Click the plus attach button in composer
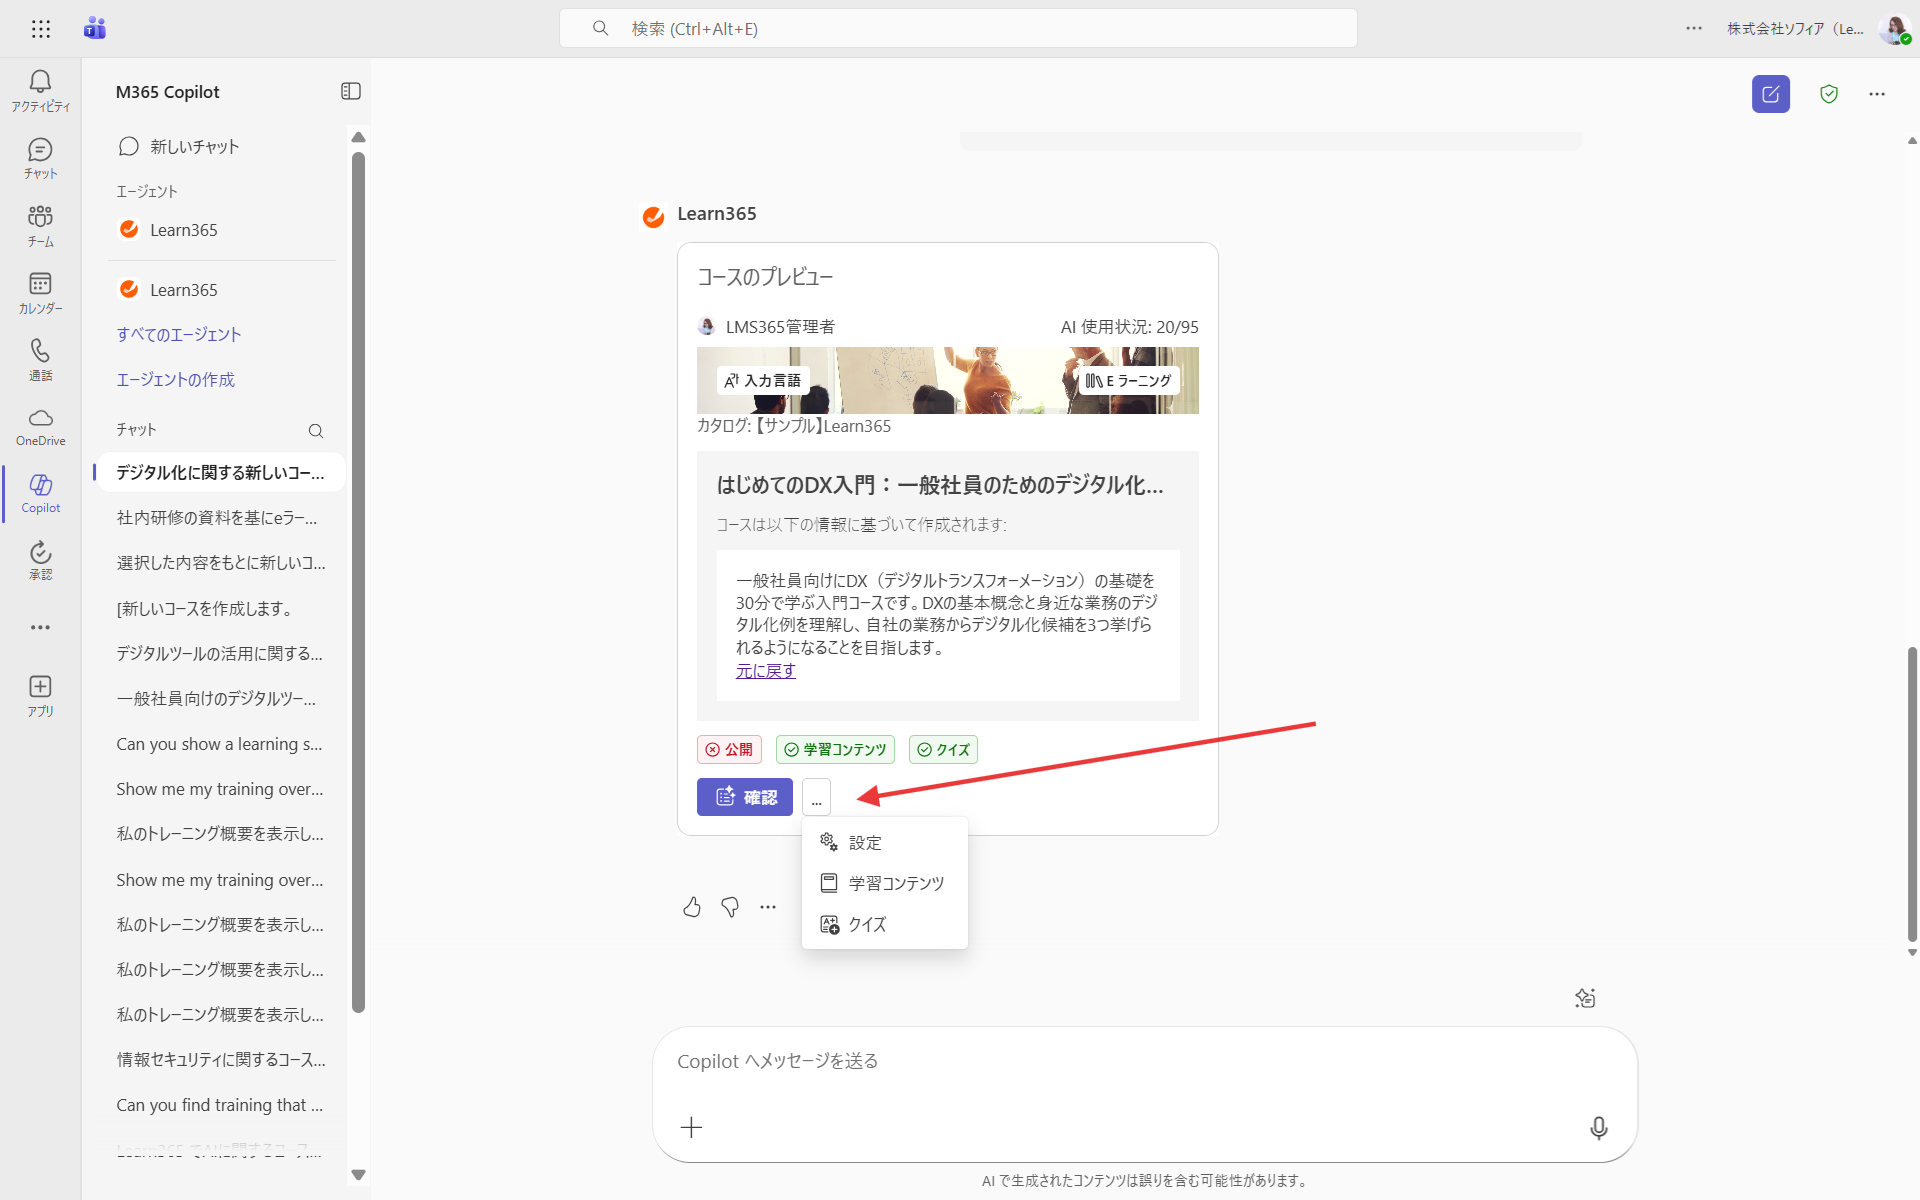Image resolution: width=1920 pixels, height=1200 pixels. [691, 1128]
